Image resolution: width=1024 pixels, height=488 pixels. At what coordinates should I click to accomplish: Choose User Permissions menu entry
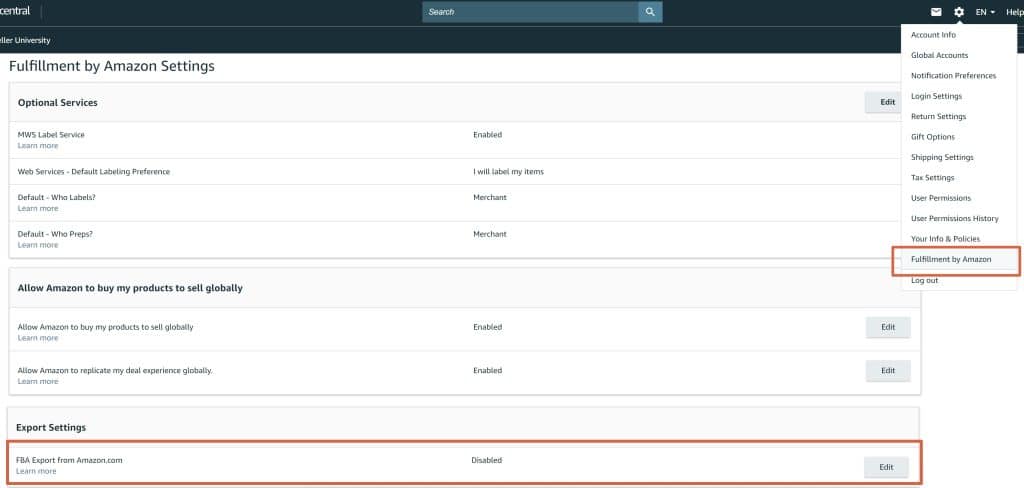click(x=941, y=198)
